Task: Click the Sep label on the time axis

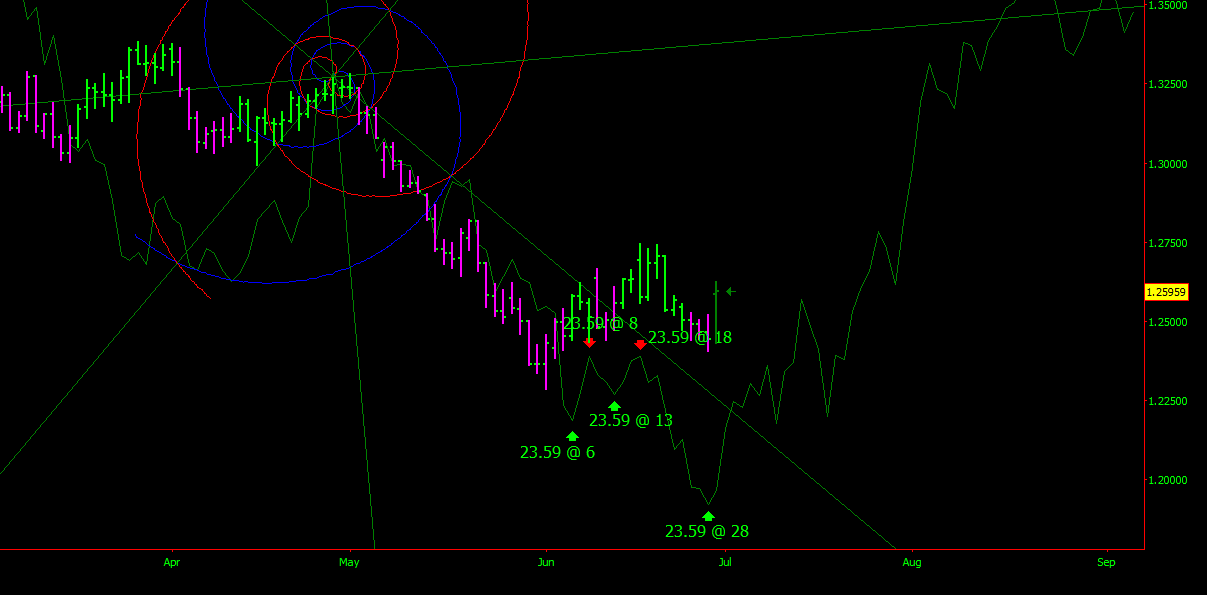Action: point(1106,563)
